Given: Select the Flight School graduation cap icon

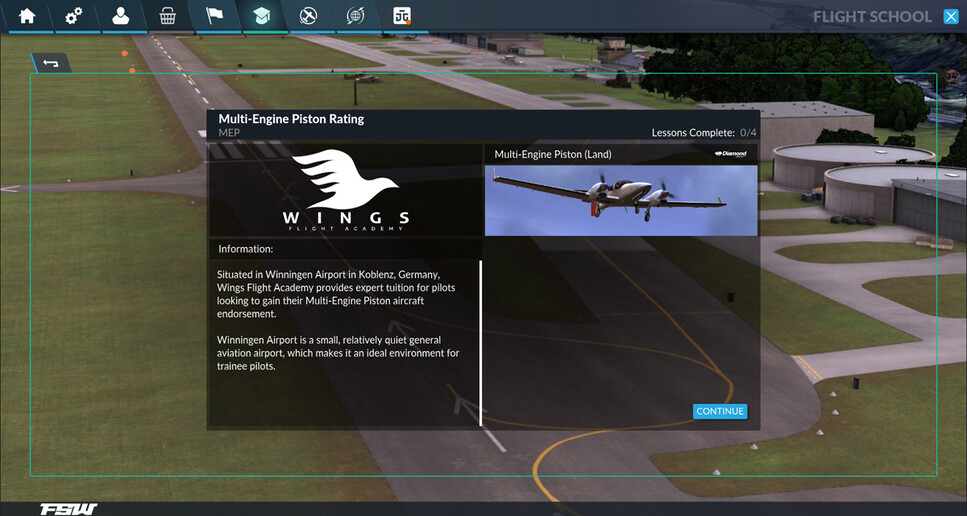Looking at the screenshot, I should coord(261,16).
